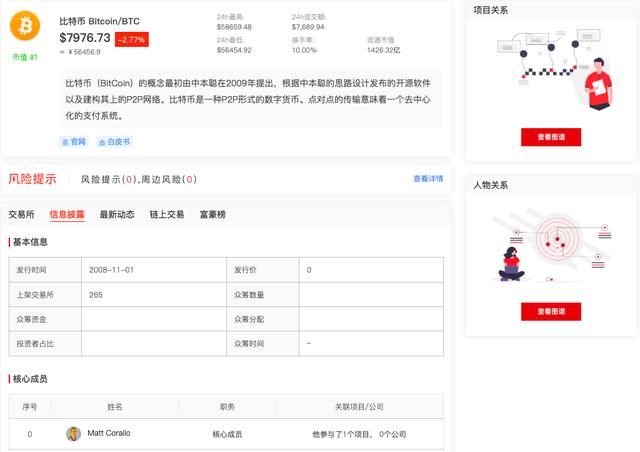640x452 pixels.
Task: Click the 项目关系 illustration image
Action: [x=555, y=70]
